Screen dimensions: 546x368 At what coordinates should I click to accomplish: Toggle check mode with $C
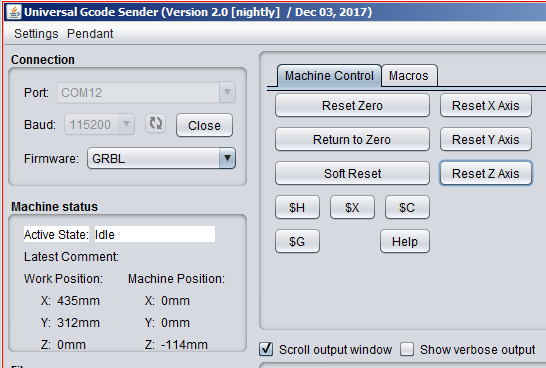(x=407, y=208)
